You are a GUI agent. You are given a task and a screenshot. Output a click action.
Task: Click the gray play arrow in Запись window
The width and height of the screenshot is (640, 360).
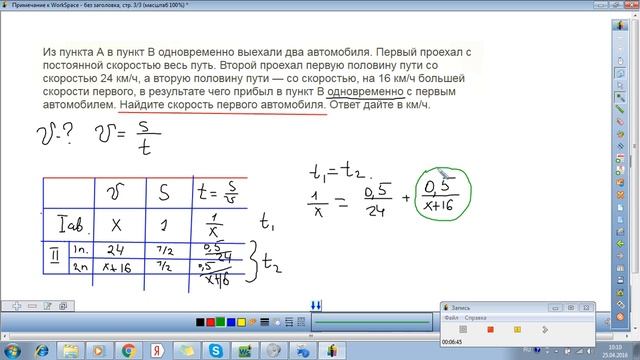point(544,329)
